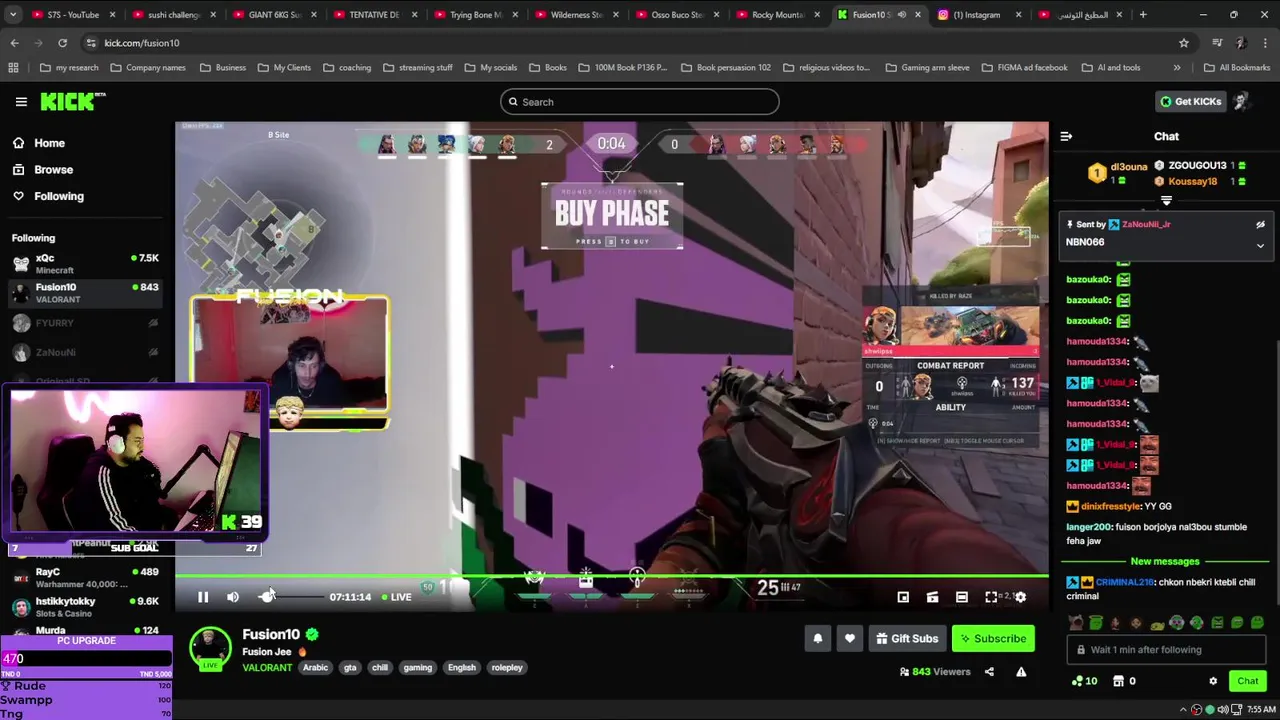
Task: Open the 'Gaming arm sleeve' bookmark folder
Action: click(927, 67)
